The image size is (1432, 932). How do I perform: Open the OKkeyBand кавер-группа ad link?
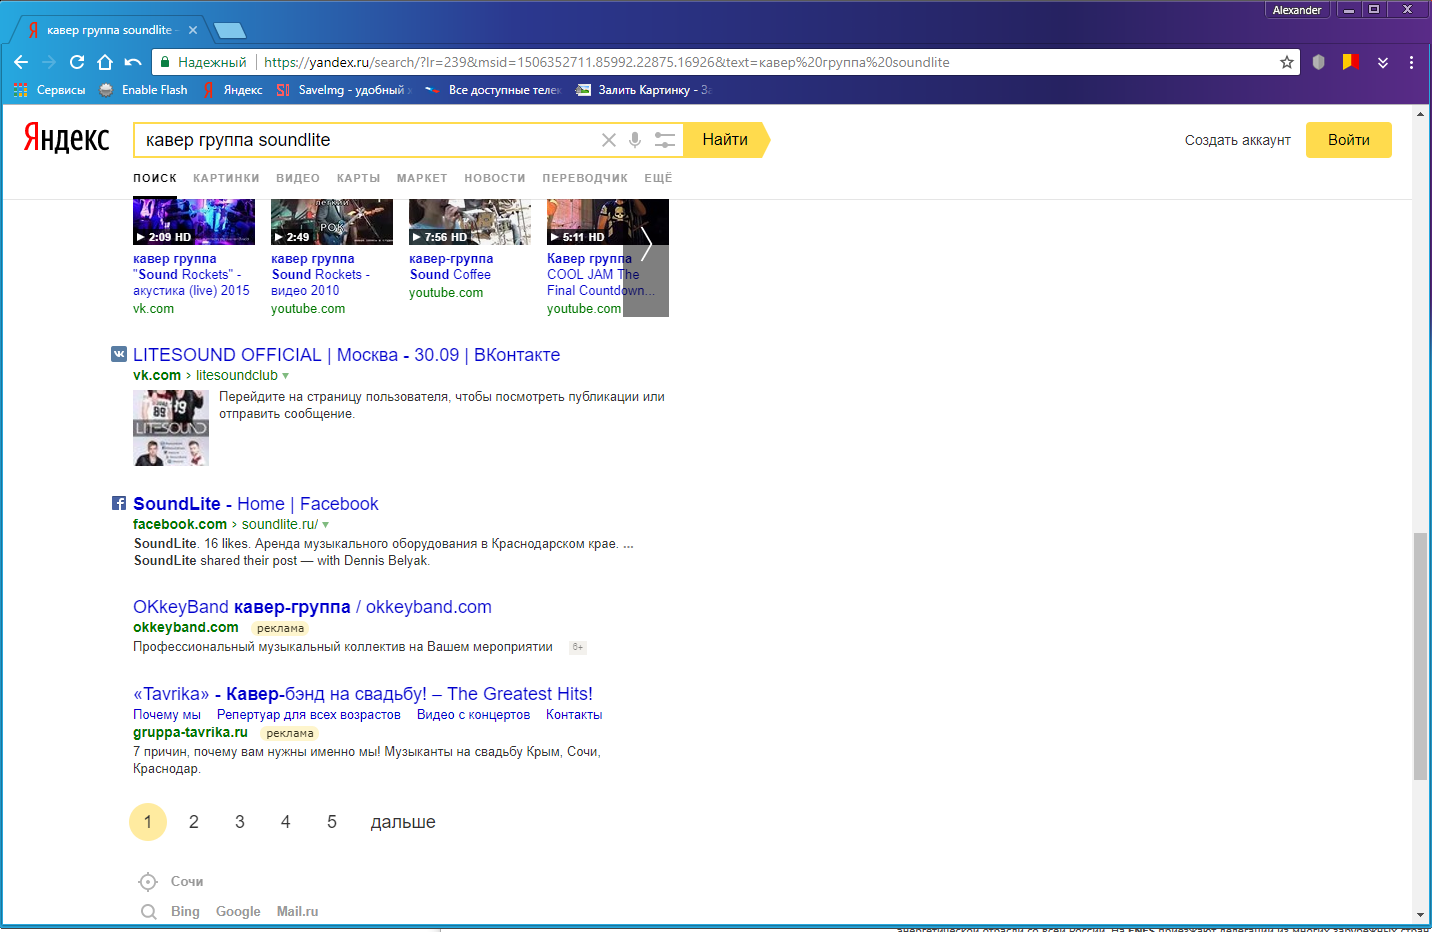[x=312, y=607]
